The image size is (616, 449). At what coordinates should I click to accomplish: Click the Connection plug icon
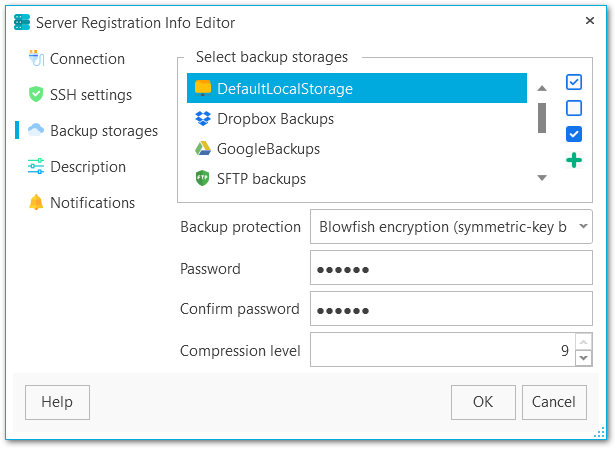coord(36,59)
